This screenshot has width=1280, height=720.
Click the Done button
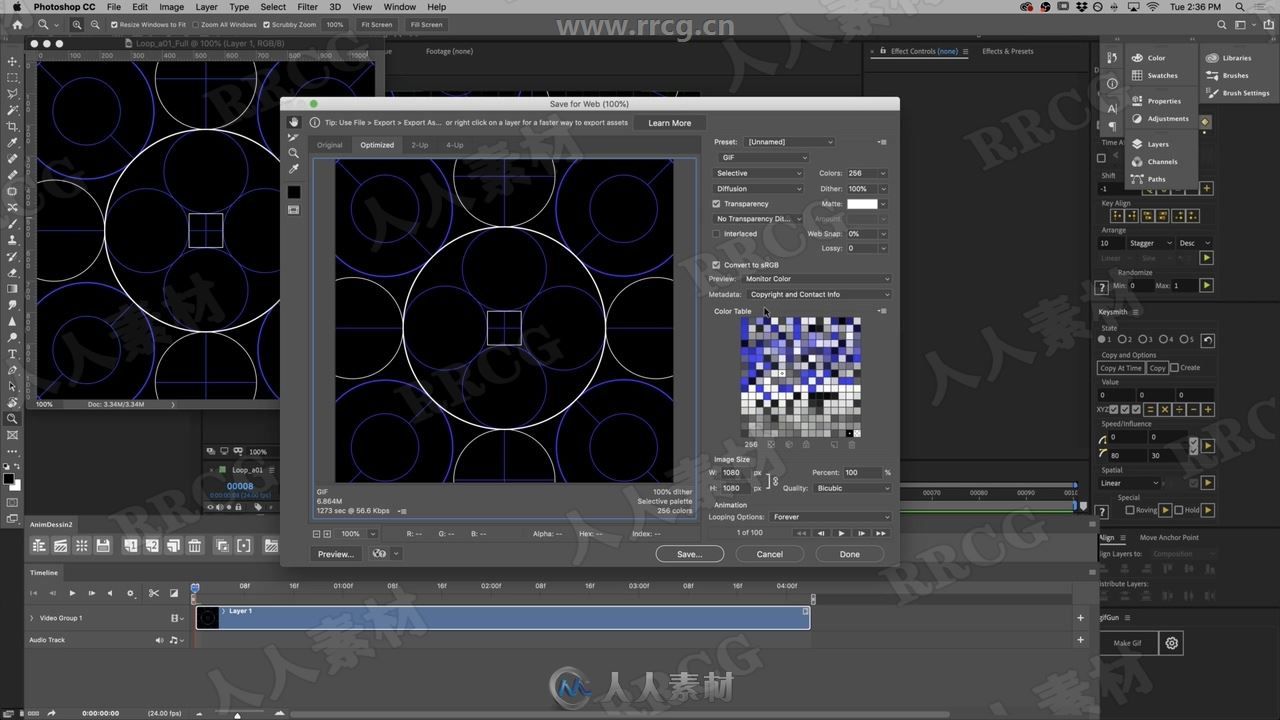click(x=850, y=554)
